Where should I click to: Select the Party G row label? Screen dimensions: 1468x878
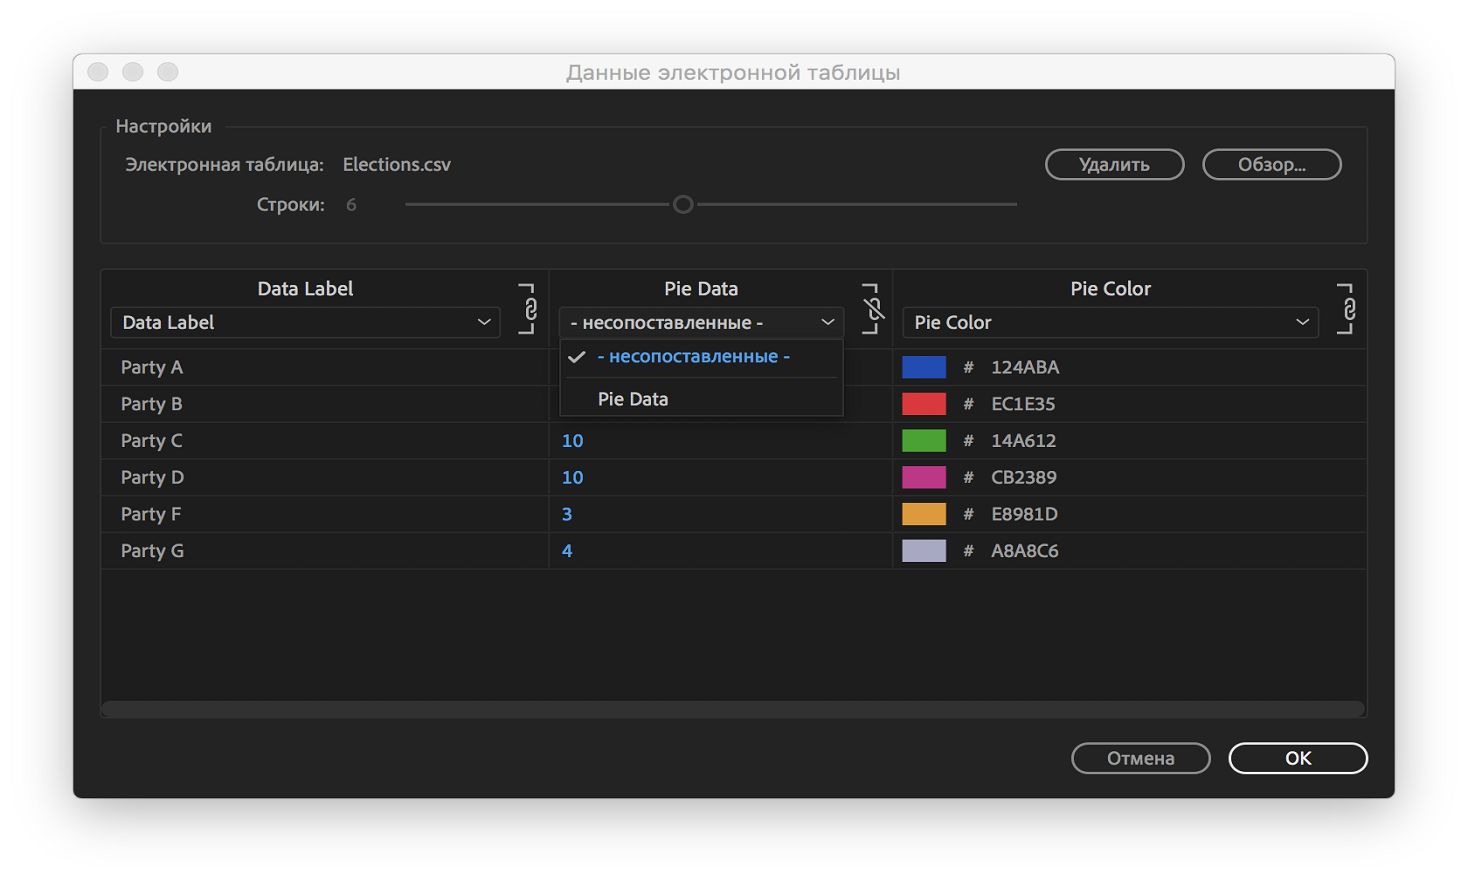pyautogui.click(x=152, y=551)
